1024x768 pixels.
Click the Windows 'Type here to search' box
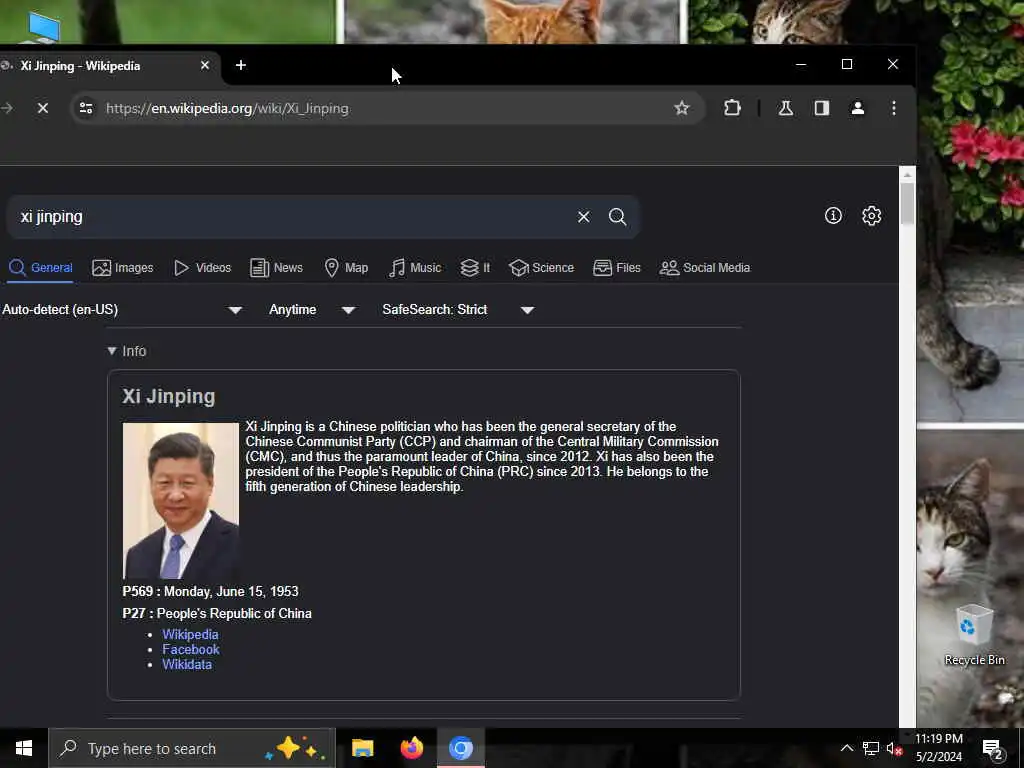click(x=191, y=748)
